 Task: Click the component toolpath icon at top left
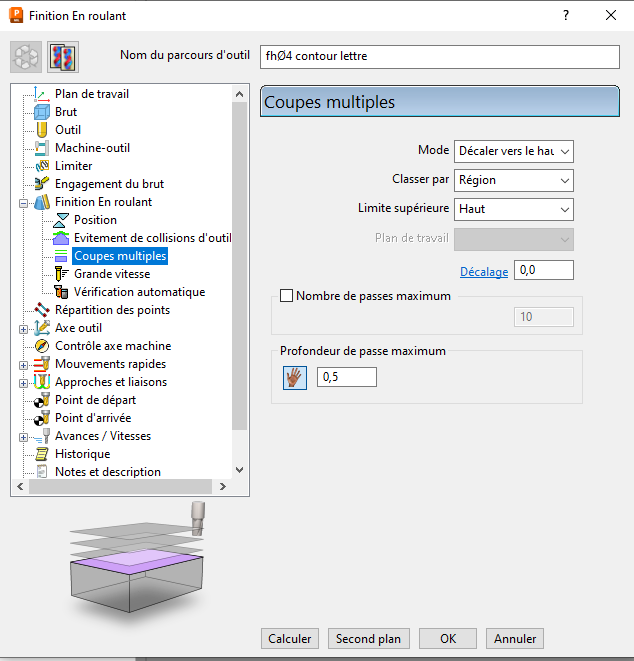coord(26,57)
